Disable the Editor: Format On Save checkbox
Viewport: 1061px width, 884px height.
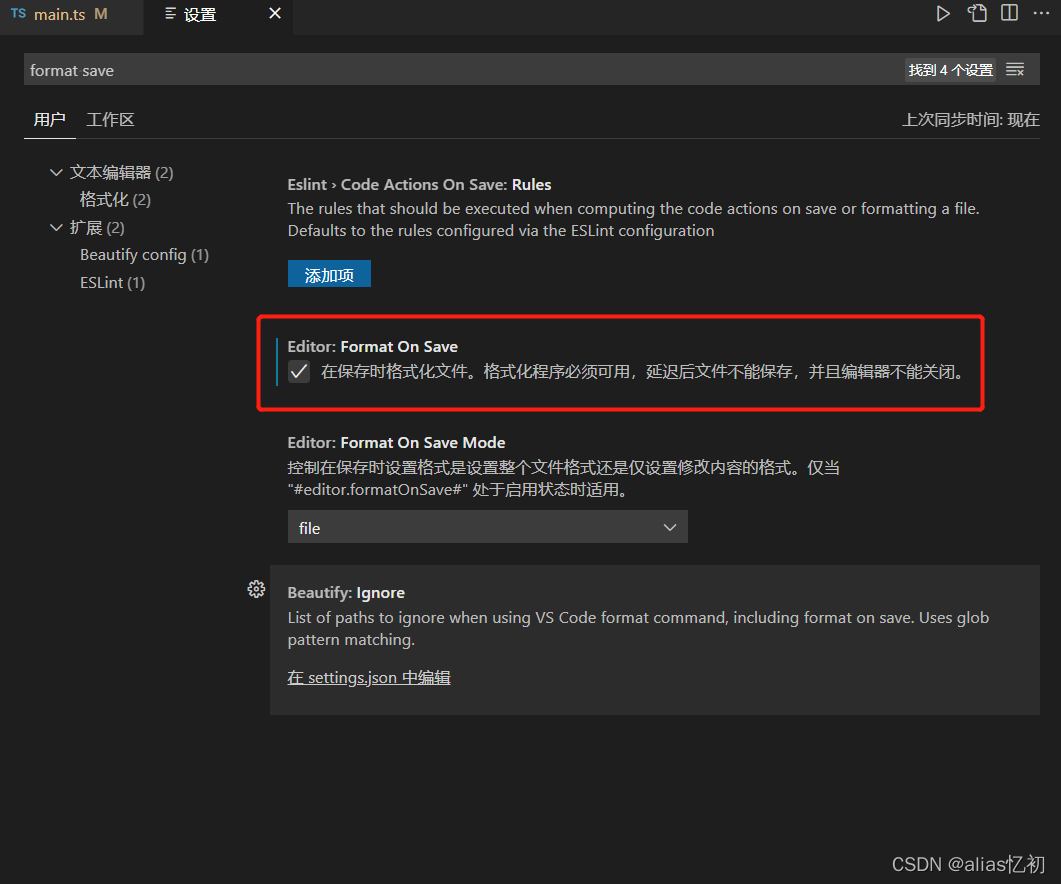pos(298,371)
